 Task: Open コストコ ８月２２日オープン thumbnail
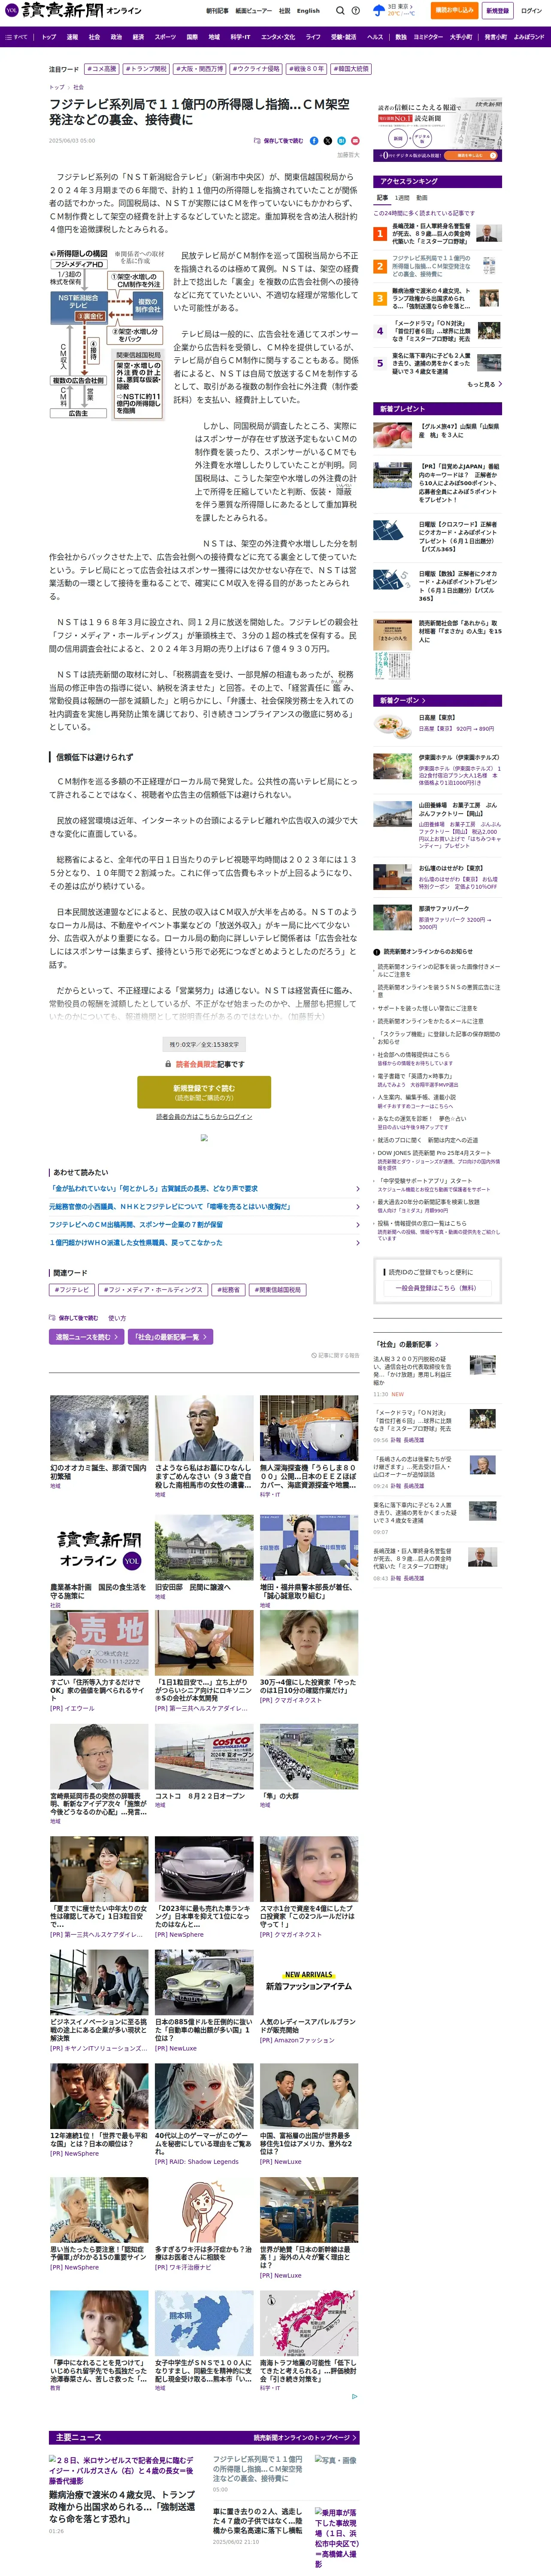(204, 1756)
